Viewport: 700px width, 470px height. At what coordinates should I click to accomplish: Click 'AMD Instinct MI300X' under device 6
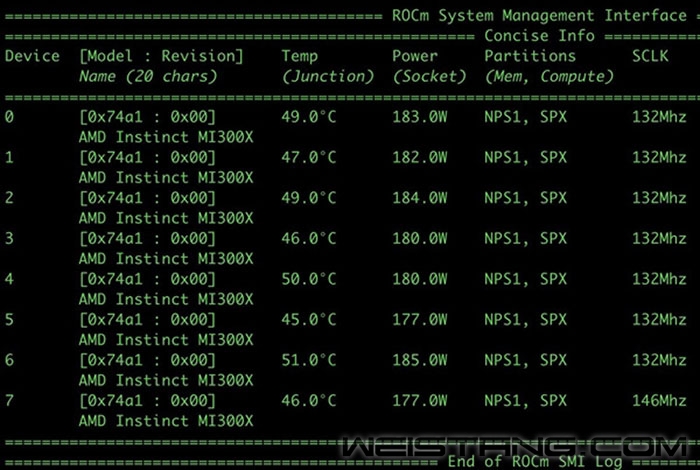point(166,380)
